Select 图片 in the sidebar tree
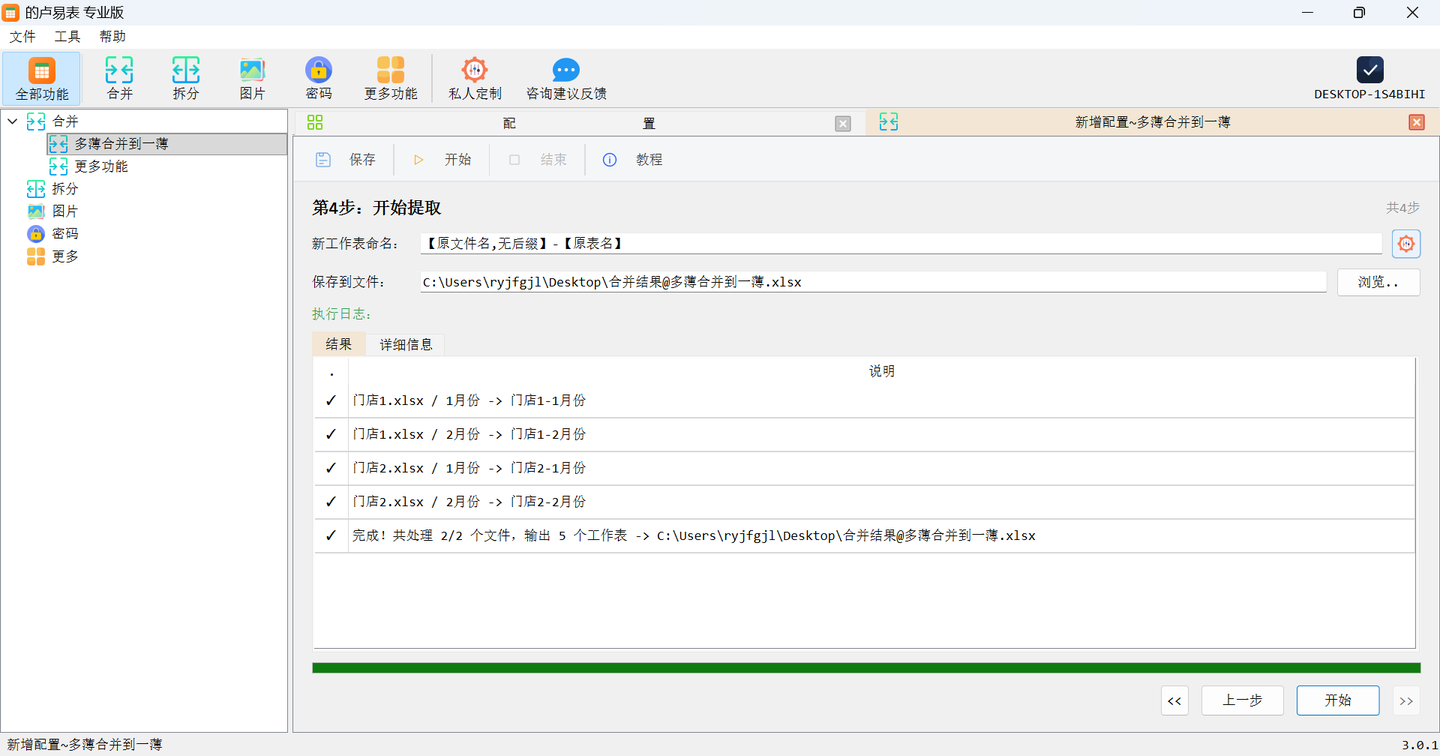The height and width of the screenshot is (756, 1440). coord(65,211)
